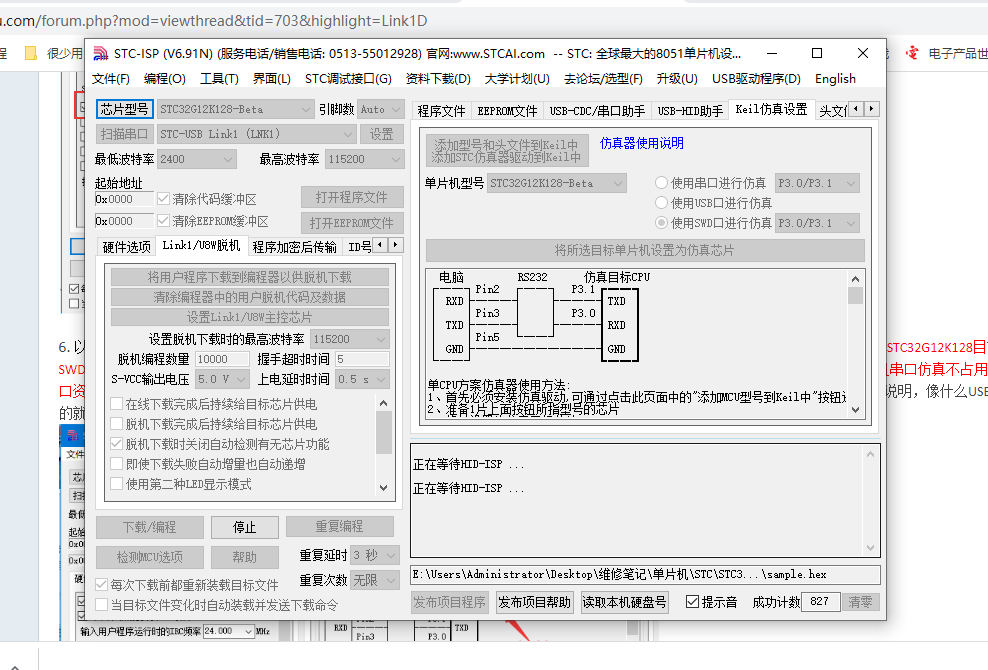Toggle 脱机下载时关闭自动检测有无芯片功能
Viewport: 988px width, 670px height.
[116, 444]
